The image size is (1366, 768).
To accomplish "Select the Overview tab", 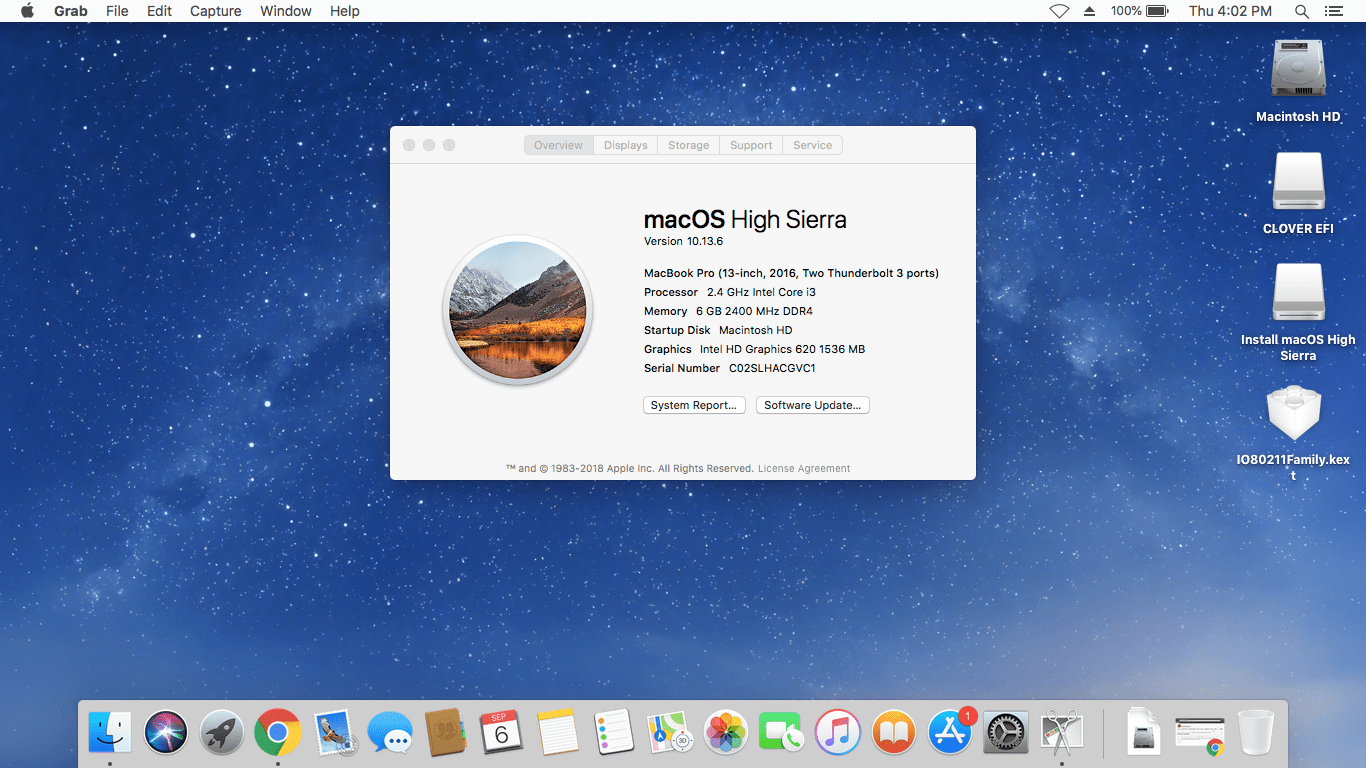I will (x=558, y=145).
